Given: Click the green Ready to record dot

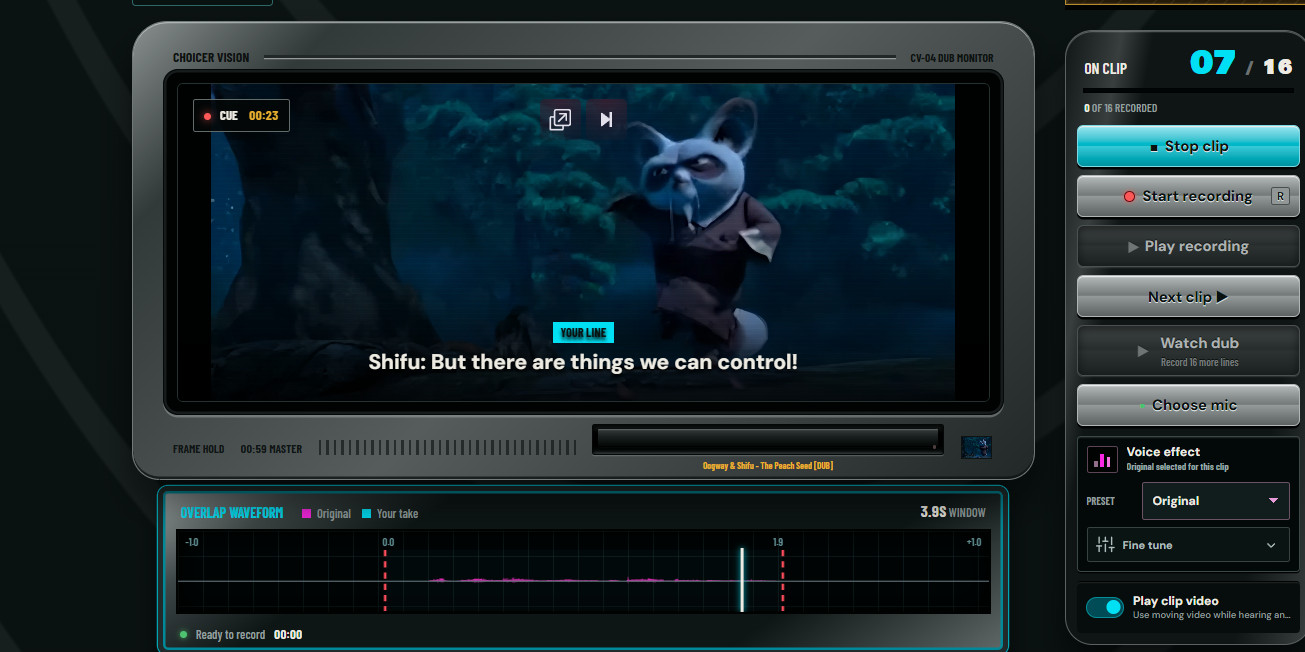Looking at the screenshot, I should click(x=184, y=634).
